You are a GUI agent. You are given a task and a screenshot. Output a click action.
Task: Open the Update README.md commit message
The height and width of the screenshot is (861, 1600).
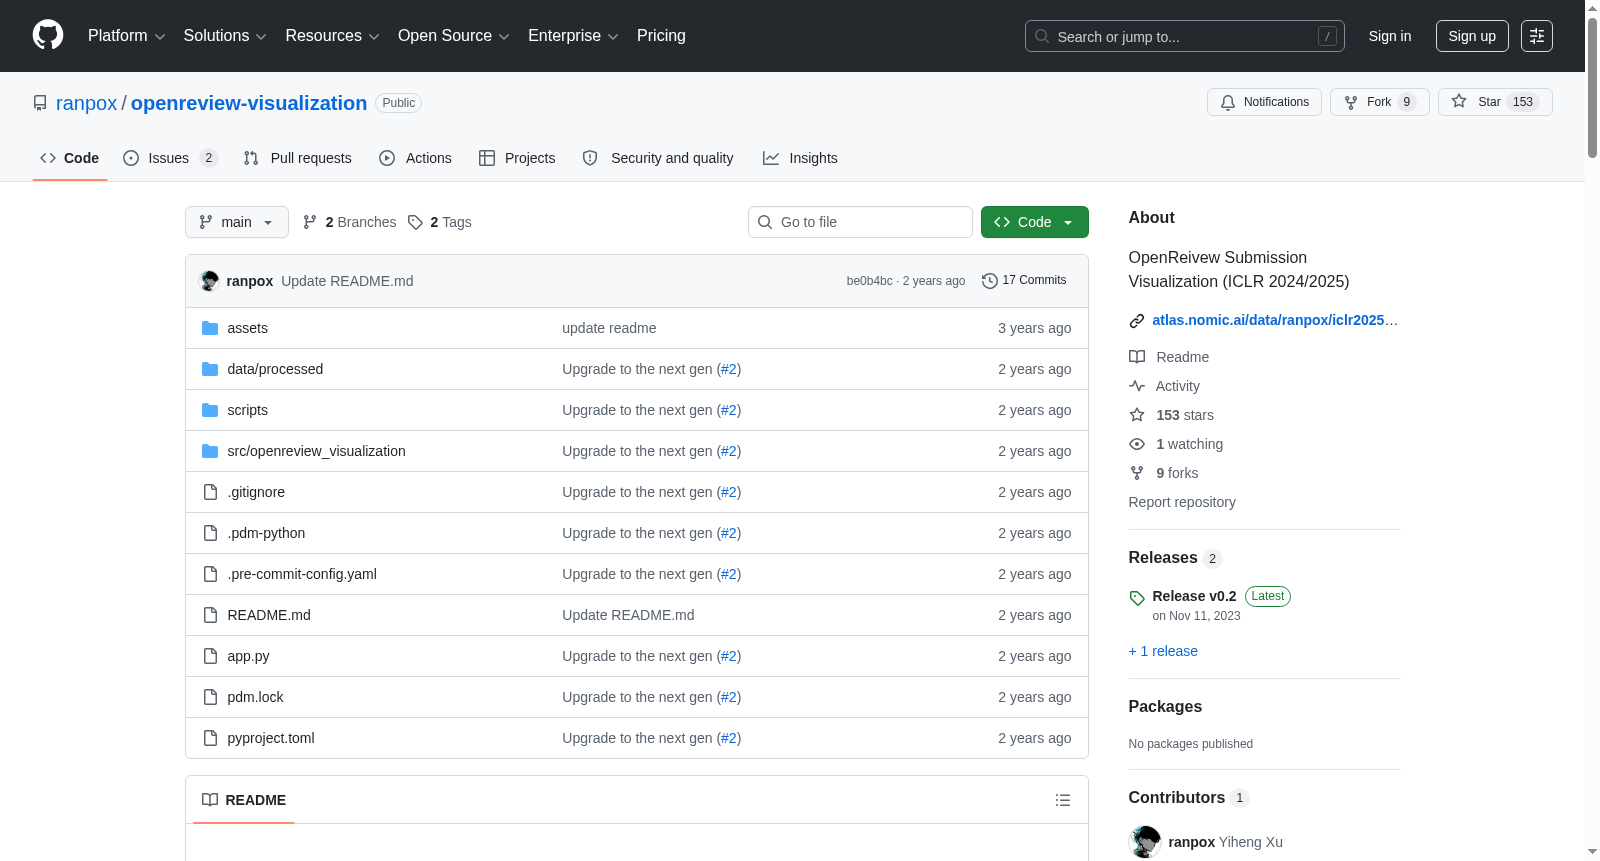347,281
